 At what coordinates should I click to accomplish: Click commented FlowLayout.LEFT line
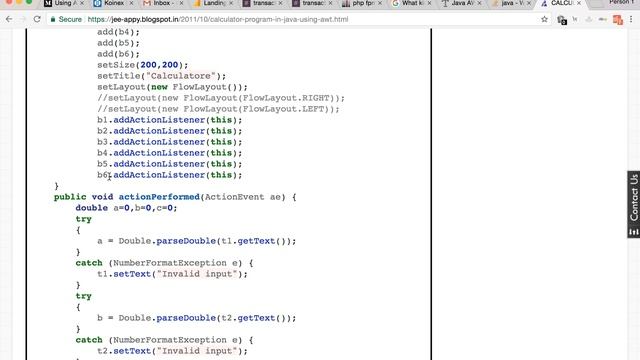point(218,109)
